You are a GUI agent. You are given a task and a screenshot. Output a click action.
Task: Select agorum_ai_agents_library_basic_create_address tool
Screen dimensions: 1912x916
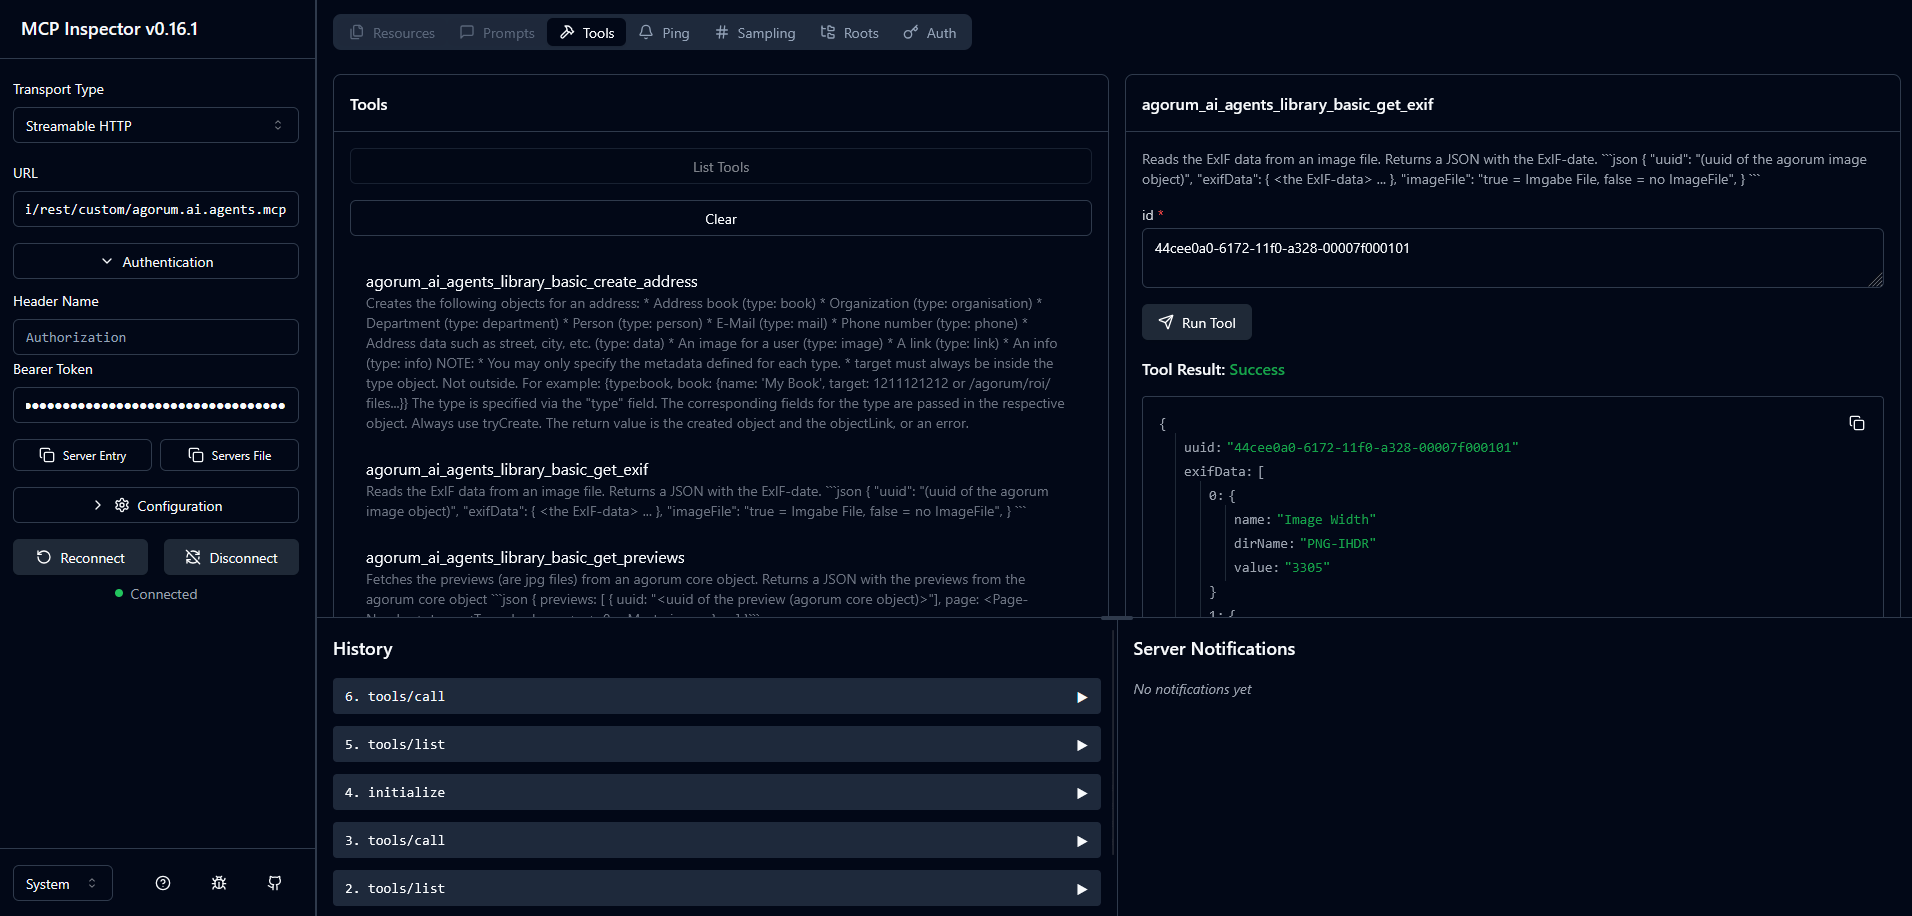coord(720,352)
